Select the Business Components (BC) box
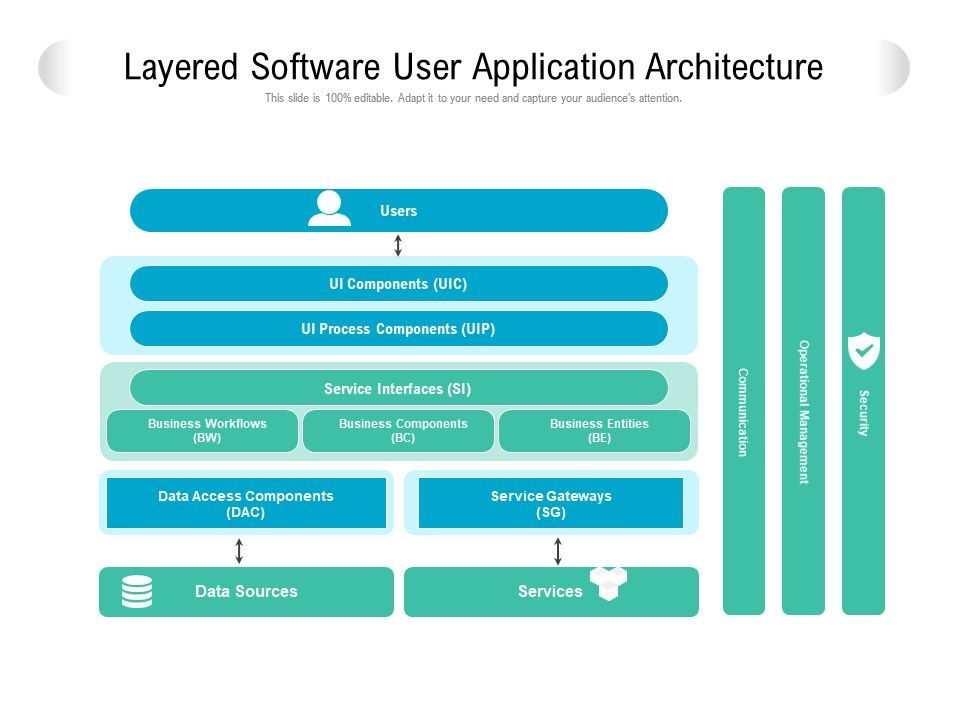 coord(399,431)
